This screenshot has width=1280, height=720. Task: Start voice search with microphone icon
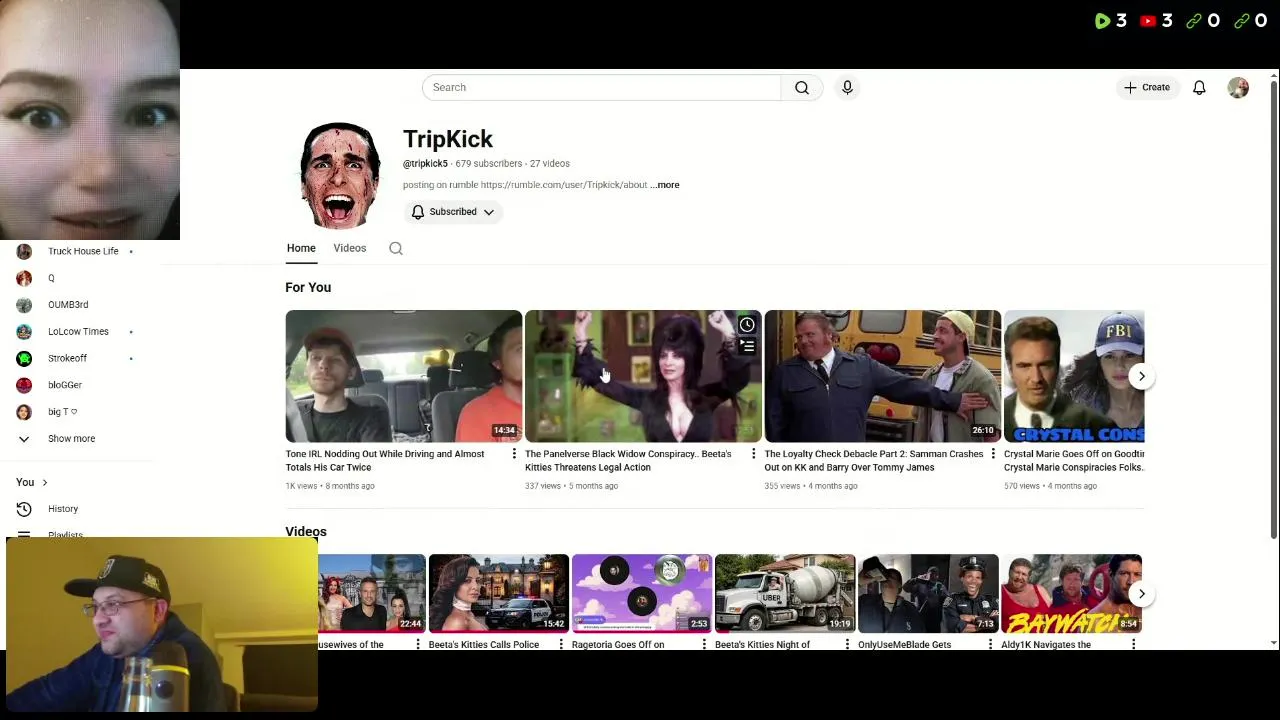coord(847,87)
